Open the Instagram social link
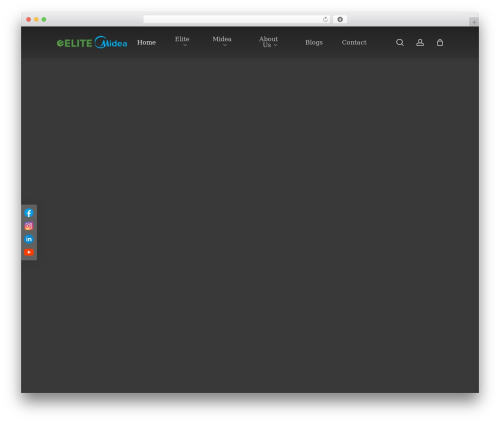500x423 pixels. click(x=29, y=226)
